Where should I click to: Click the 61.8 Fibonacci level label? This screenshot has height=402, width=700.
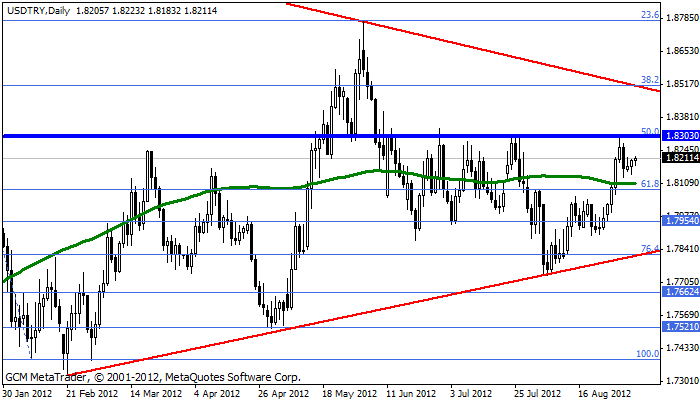point(650,184)
